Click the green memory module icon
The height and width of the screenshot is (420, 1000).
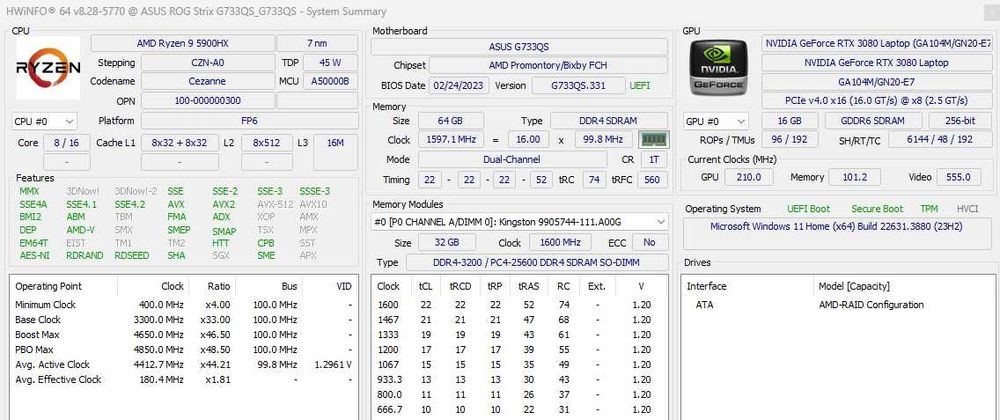coord(652,140)
